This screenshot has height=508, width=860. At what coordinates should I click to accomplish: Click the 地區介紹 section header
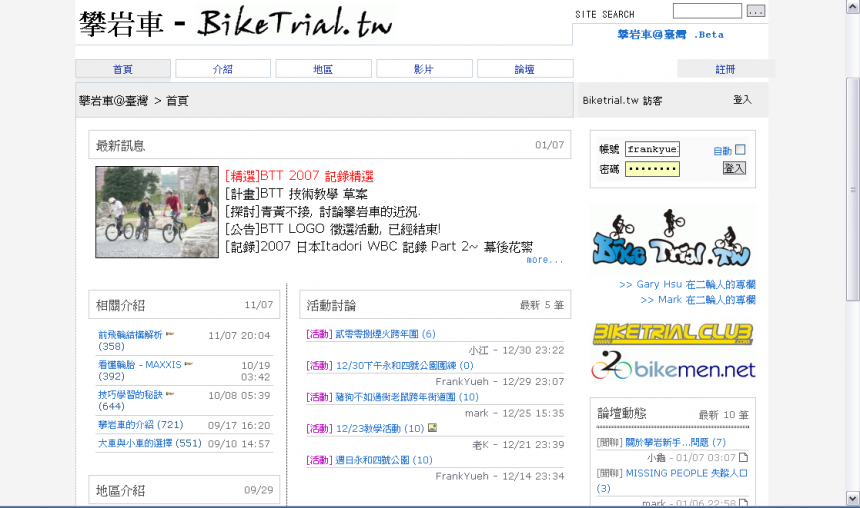tap(184, 490)
